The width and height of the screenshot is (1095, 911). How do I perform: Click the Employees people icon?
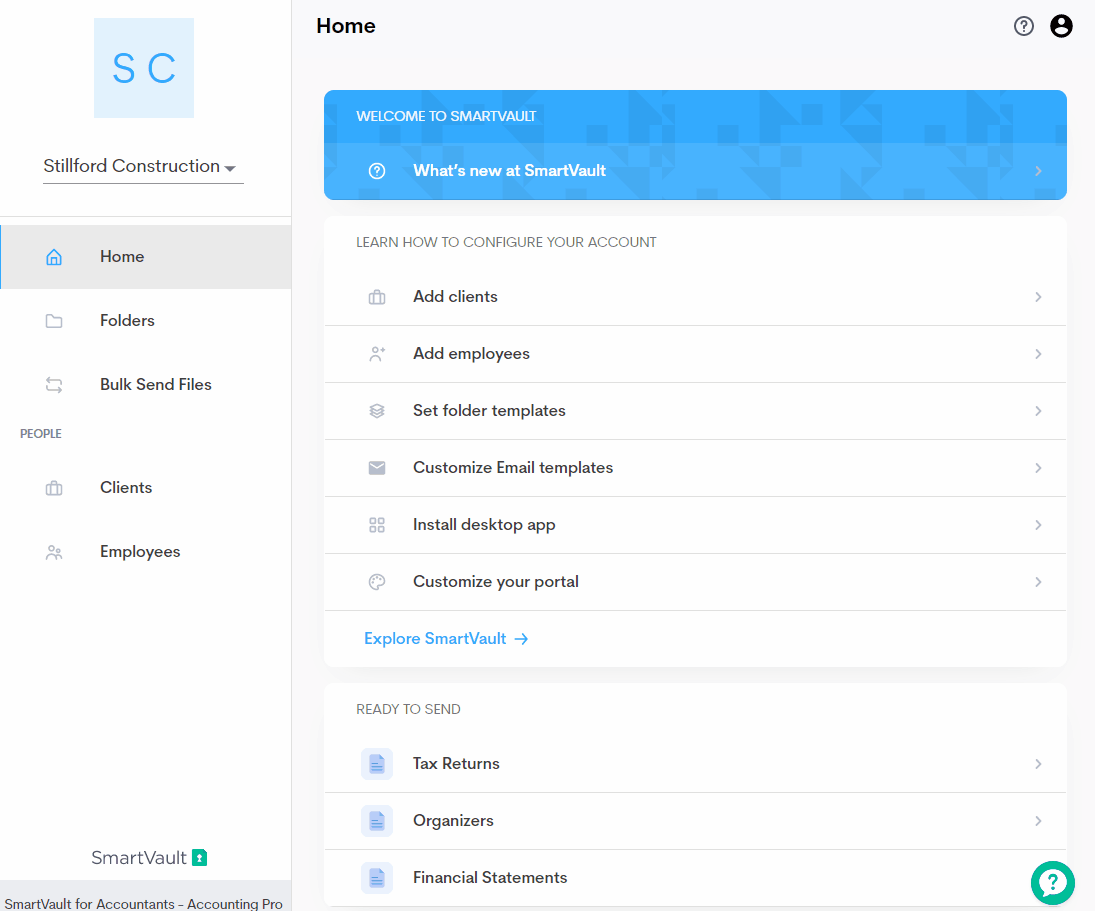point(54,551)
